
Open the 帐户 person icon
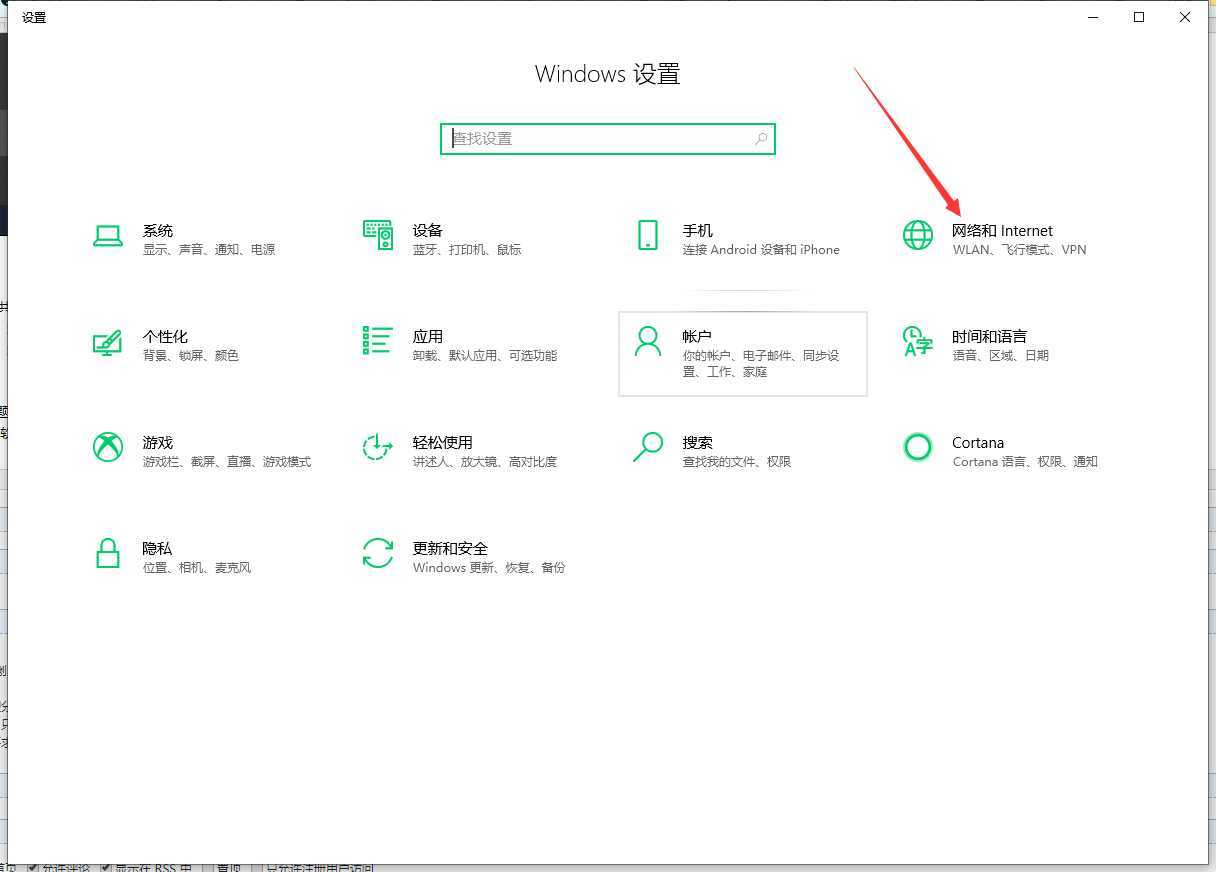pyautogui.click(x=648, y=341)
